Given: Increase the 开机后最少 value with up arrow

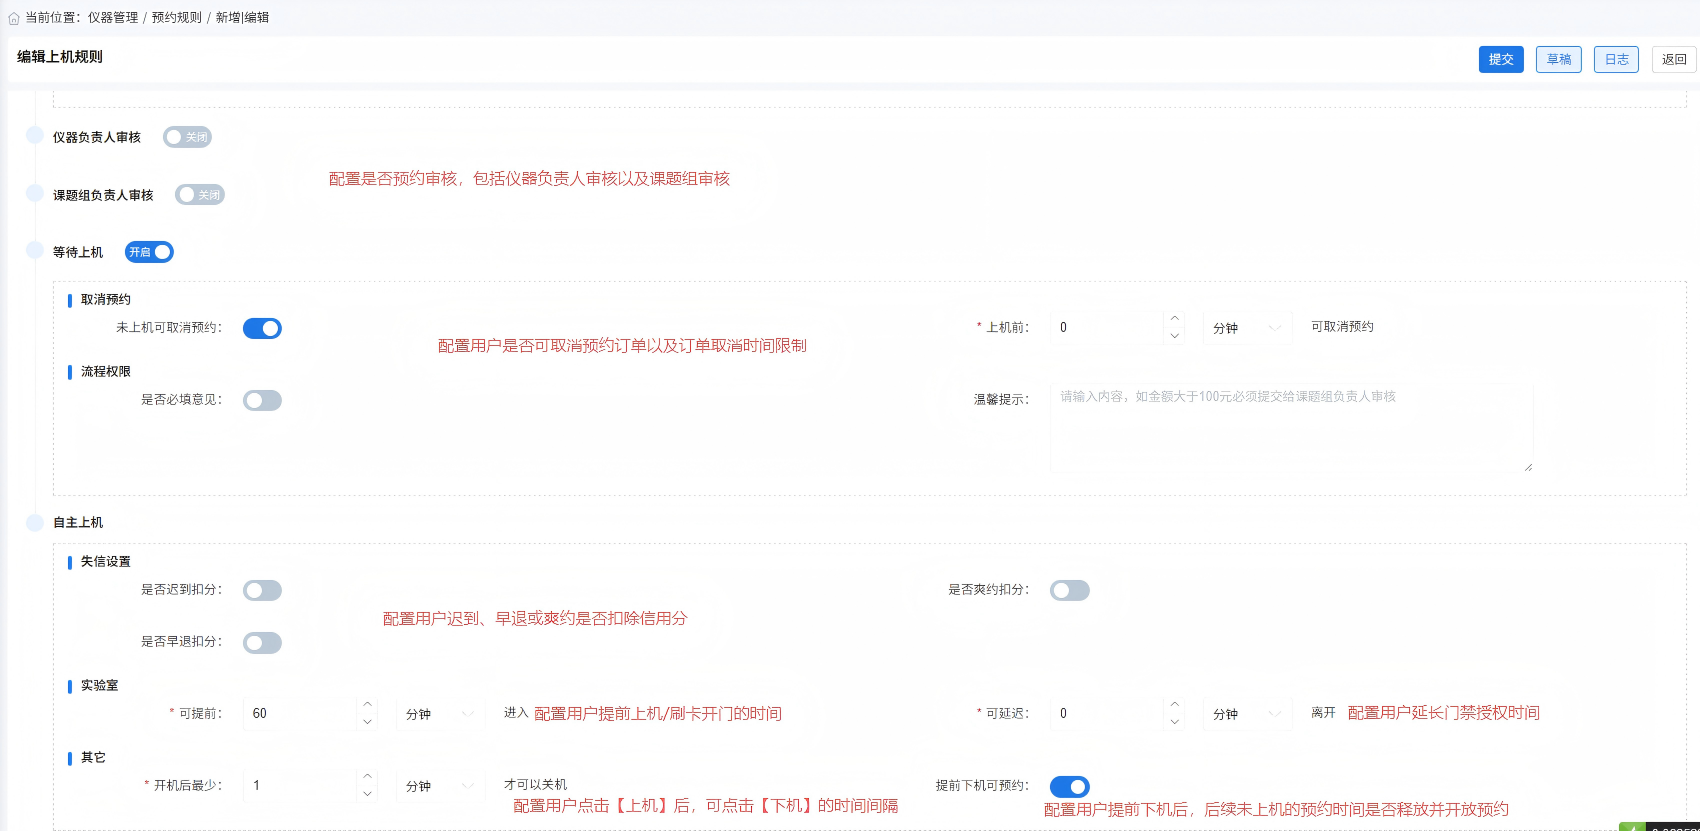Looking at the screenshot, I should pyautogui.click(x=367, y=776).
